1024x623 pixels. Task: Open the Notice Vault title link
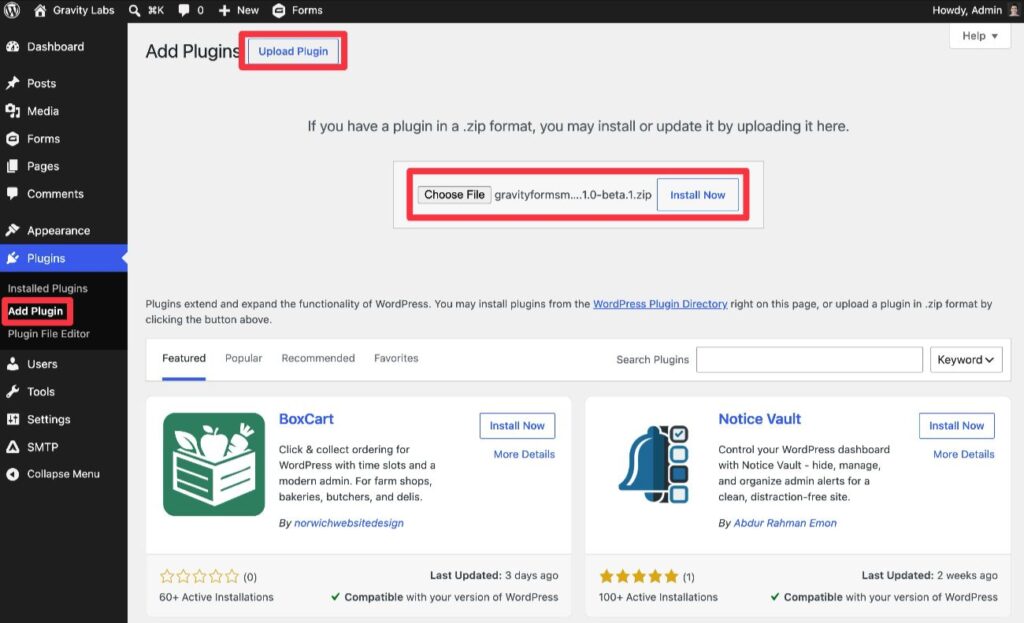[x=760, y=419]
